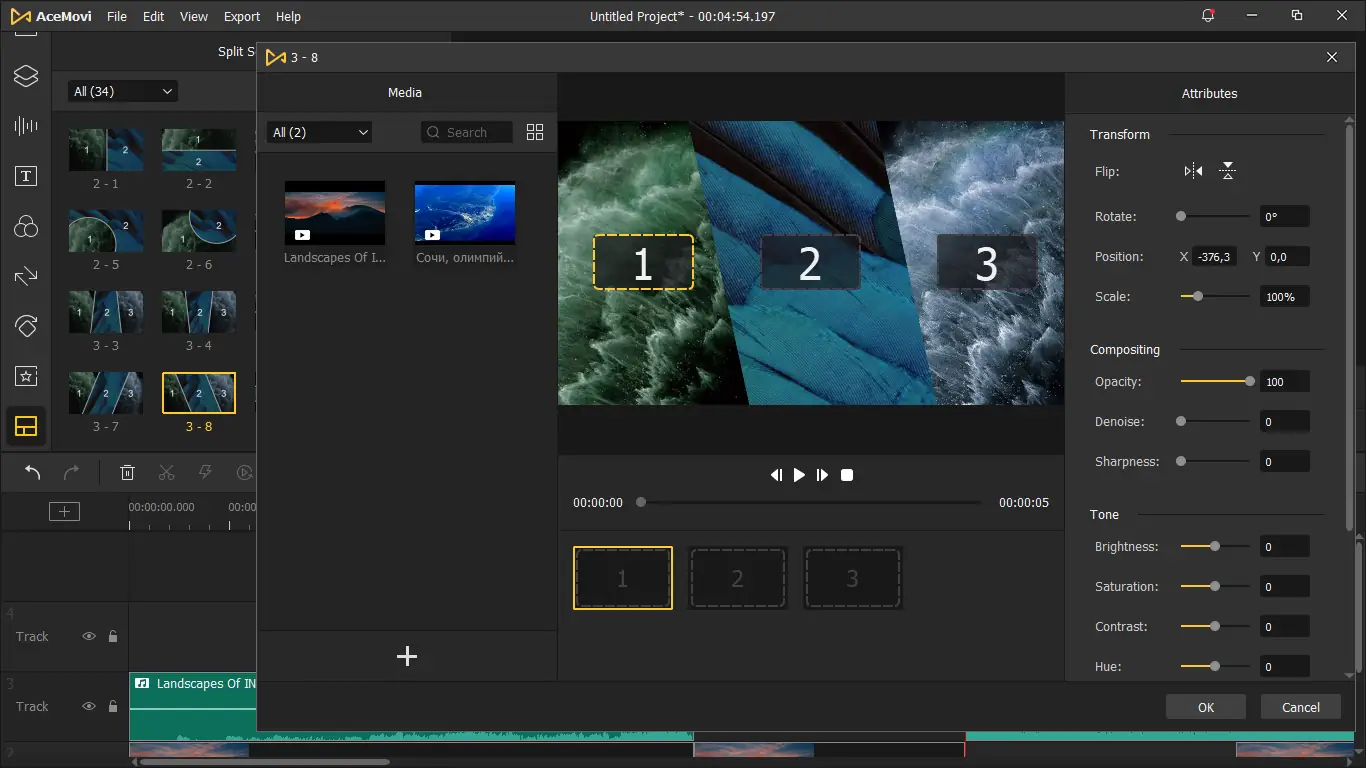This screenshot has width=1366, height=768.
Task: Choose the 2 - 5 split screen template
Action: 106,230
